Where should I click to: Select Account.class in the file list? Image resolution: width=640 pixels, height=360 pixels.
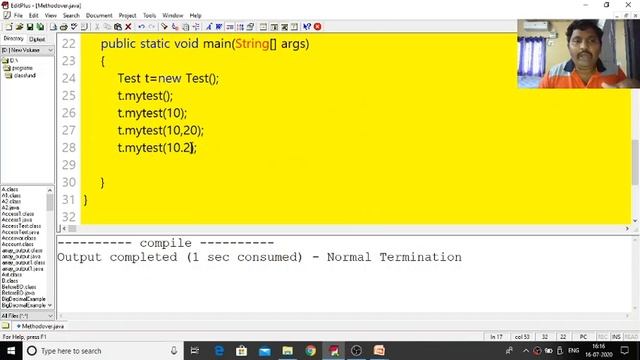coord(18,244)
